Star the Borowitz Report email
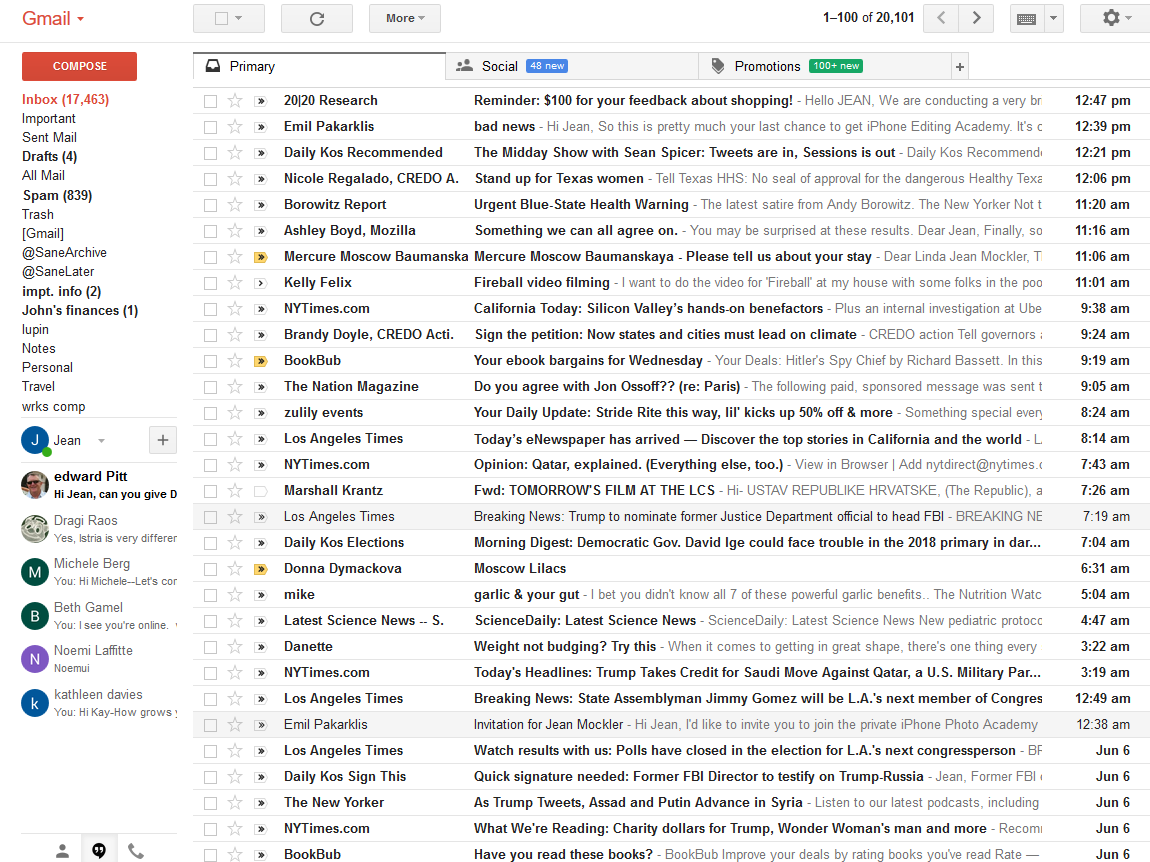 (x=235, y=205)
